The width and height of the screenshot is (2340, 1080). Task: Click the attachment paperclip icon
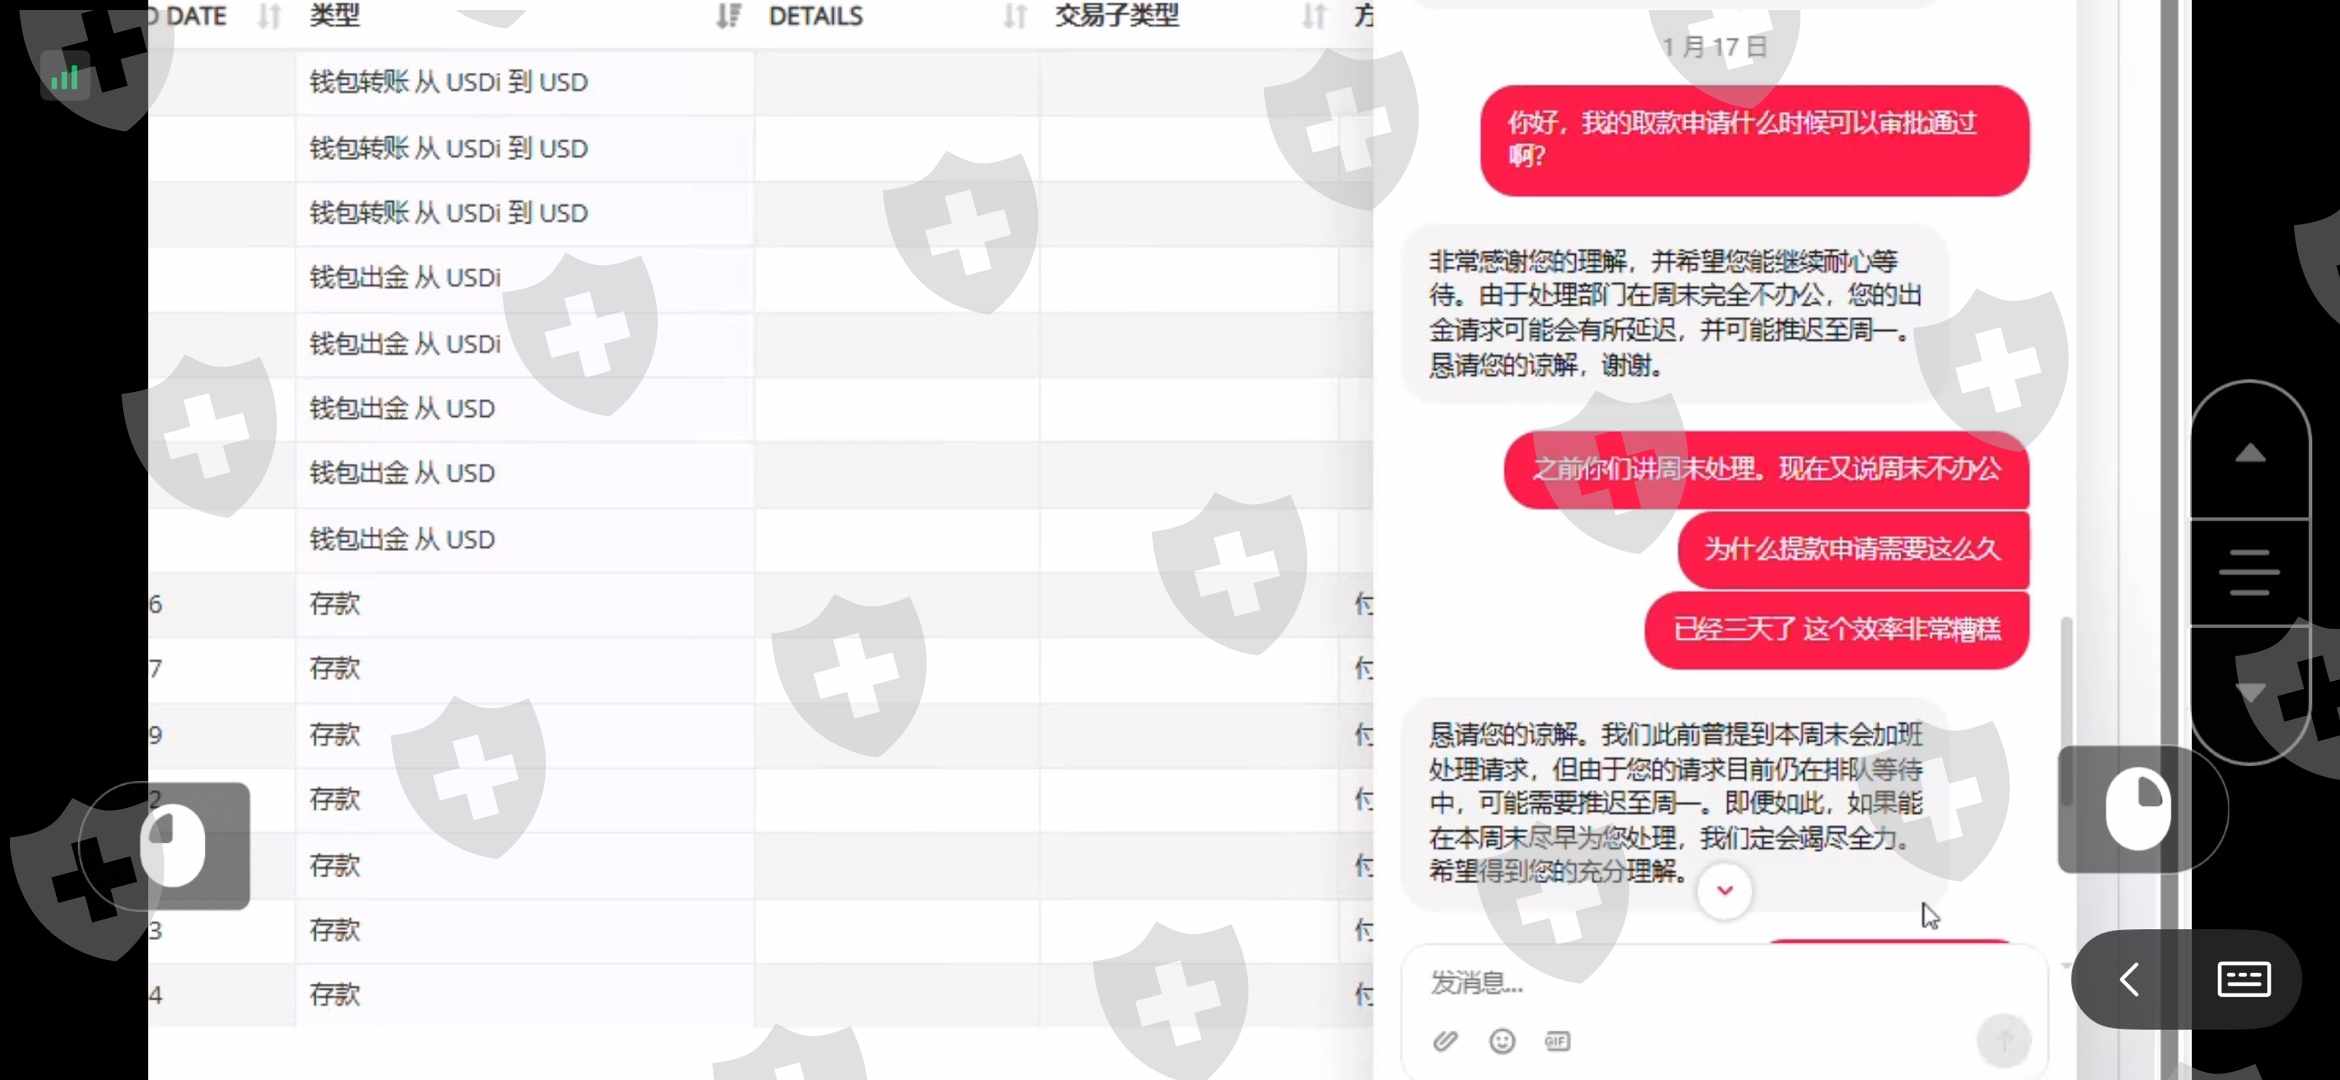pyautogui.click(x=1445, y=1041)
